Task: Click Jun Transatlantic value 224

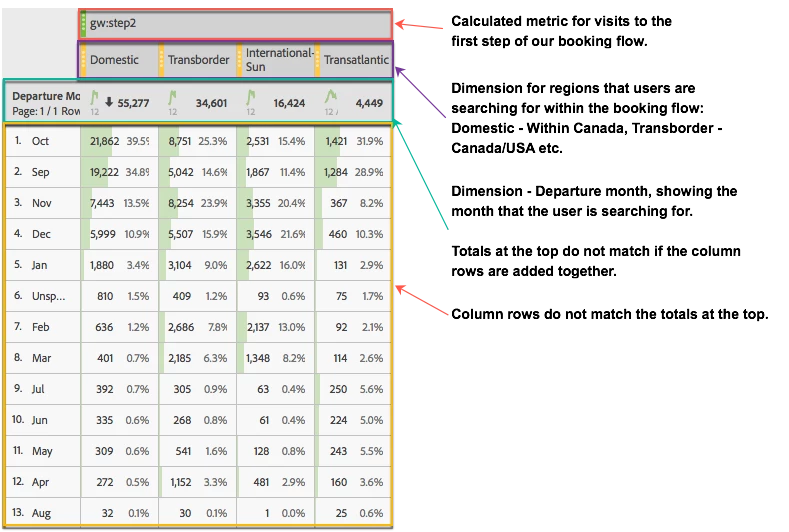Action: 338,420
